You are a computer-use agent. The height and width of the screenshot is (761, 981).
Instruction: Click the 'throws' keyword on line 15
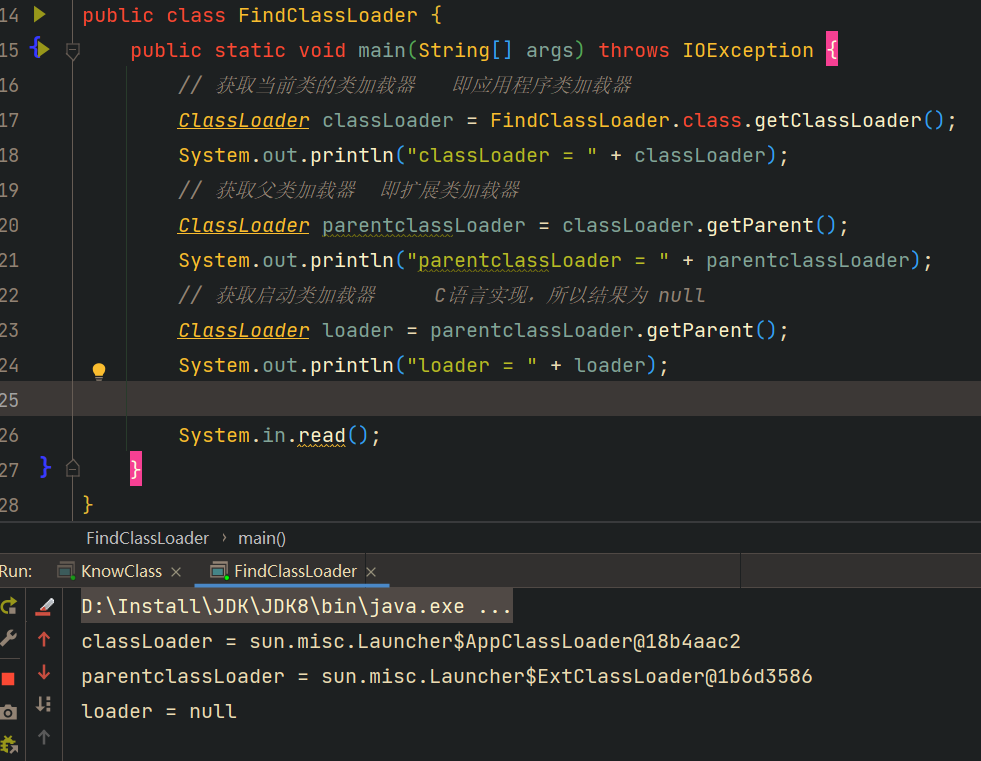(x=634, y=50)
